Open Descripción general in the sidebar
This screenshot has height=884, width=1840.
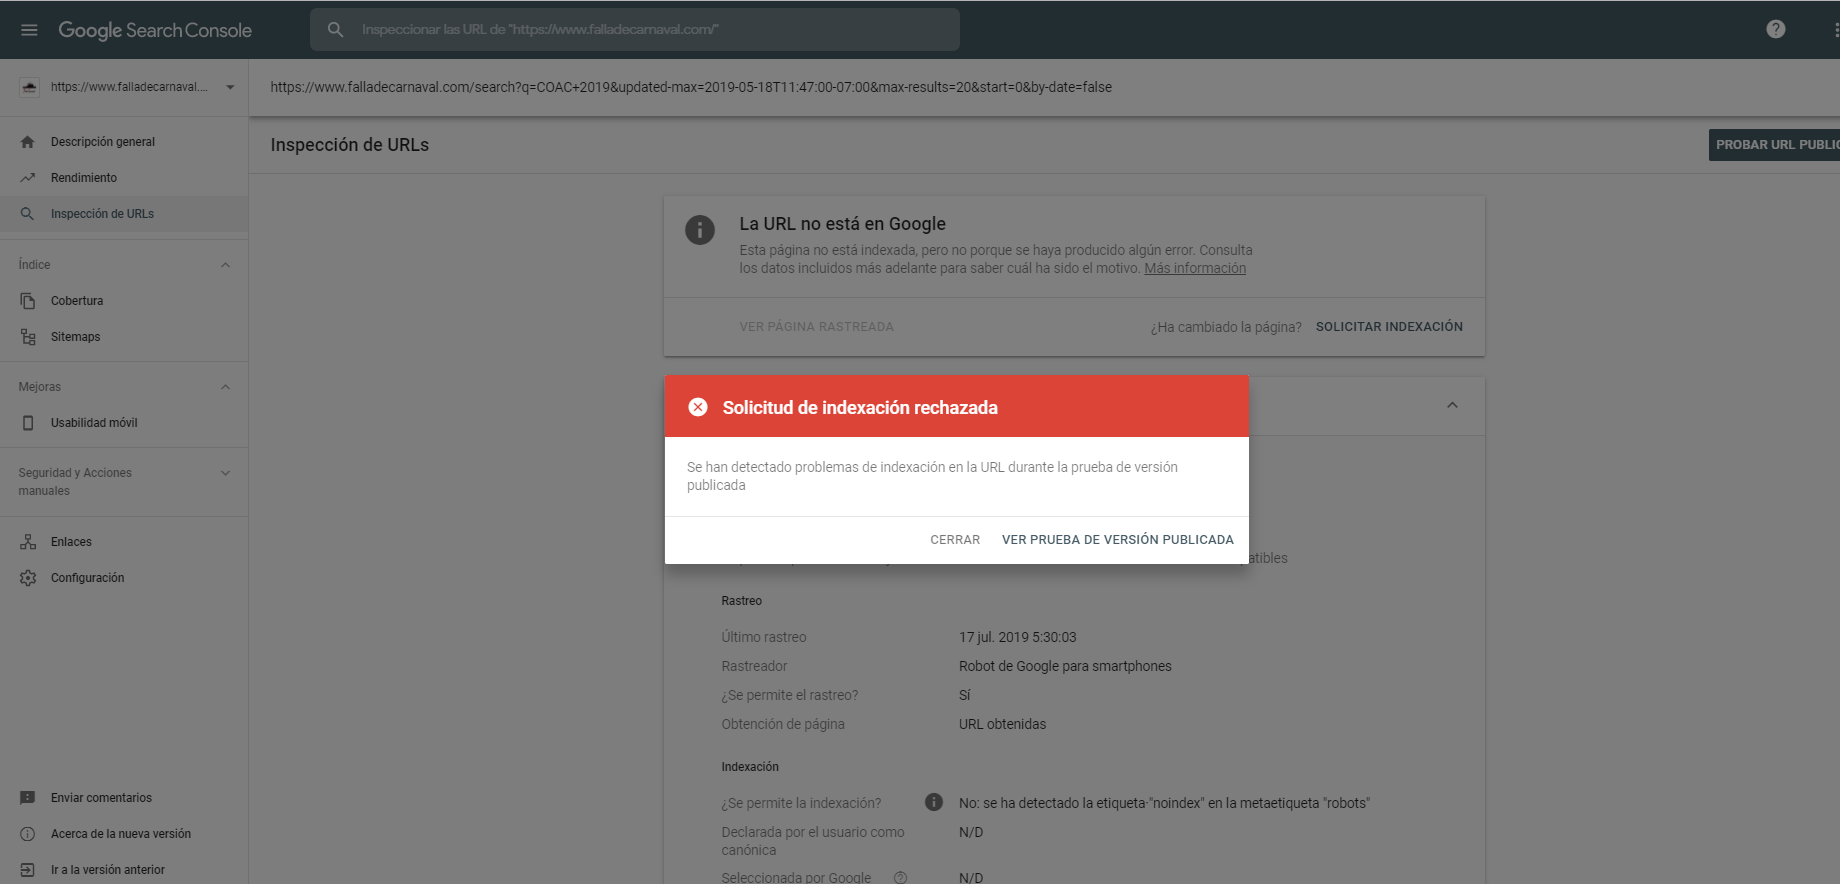tap(124, 142)
